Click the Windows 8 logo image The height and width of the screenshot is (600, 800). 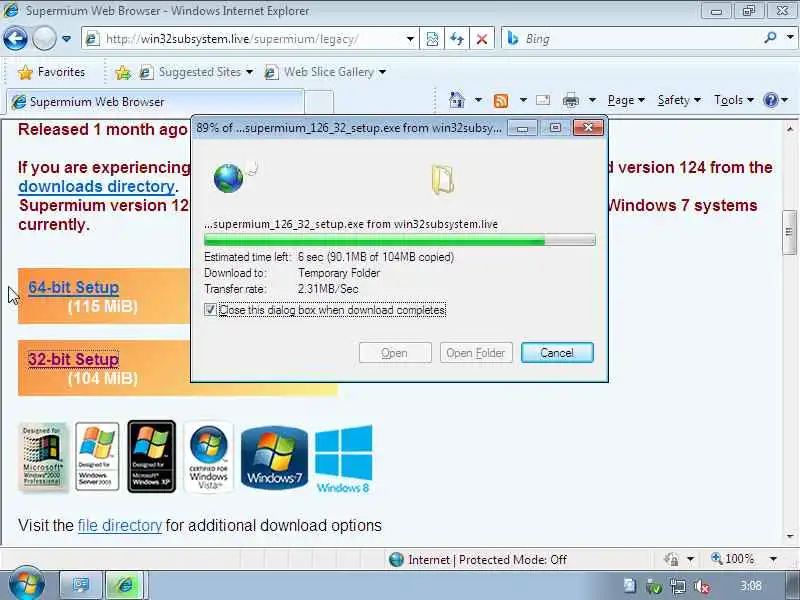click(343, 459)
